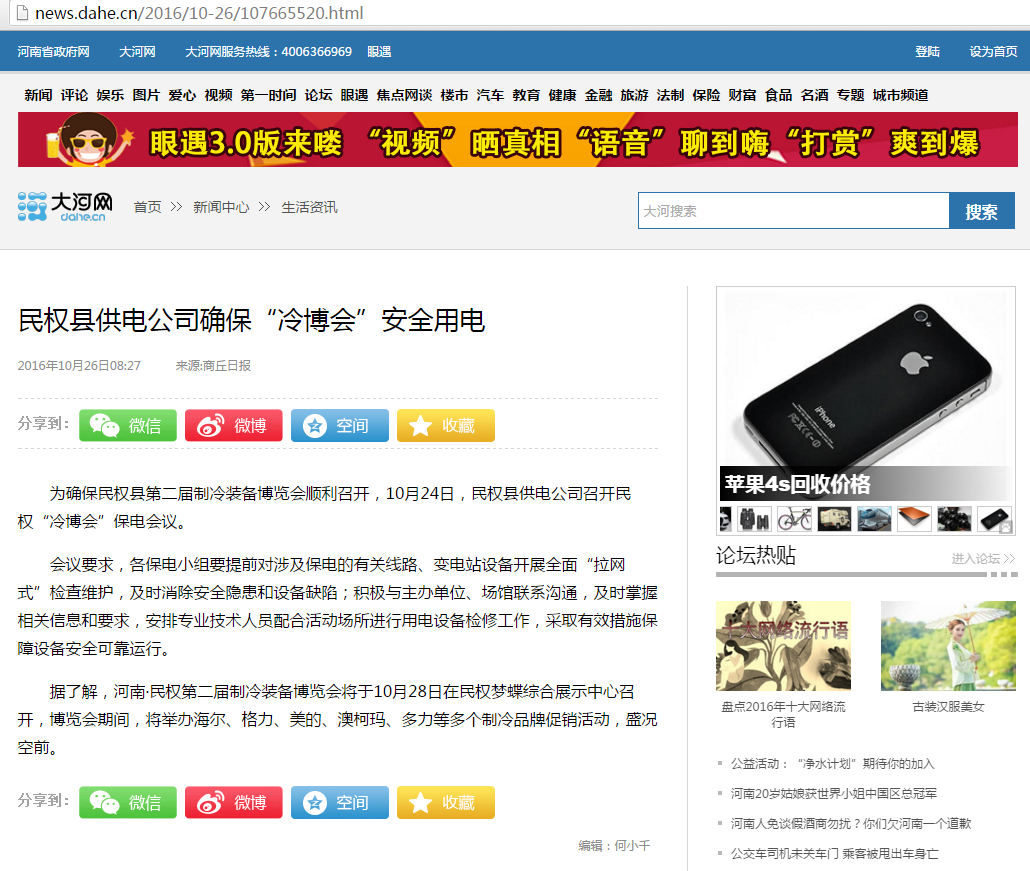The width and height of the screenshot is (1030, 871).
Task: Share to Qzone (空间) using top button
Action: click(340, 426)
